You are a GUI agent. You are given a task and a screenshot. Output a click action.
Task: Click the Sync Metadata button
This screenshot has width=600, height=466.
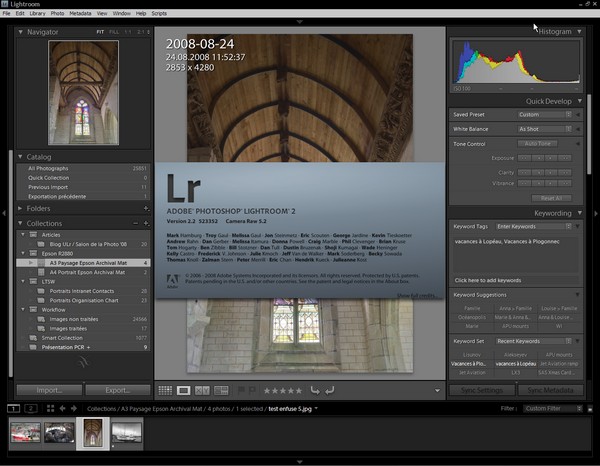point(550,390)
